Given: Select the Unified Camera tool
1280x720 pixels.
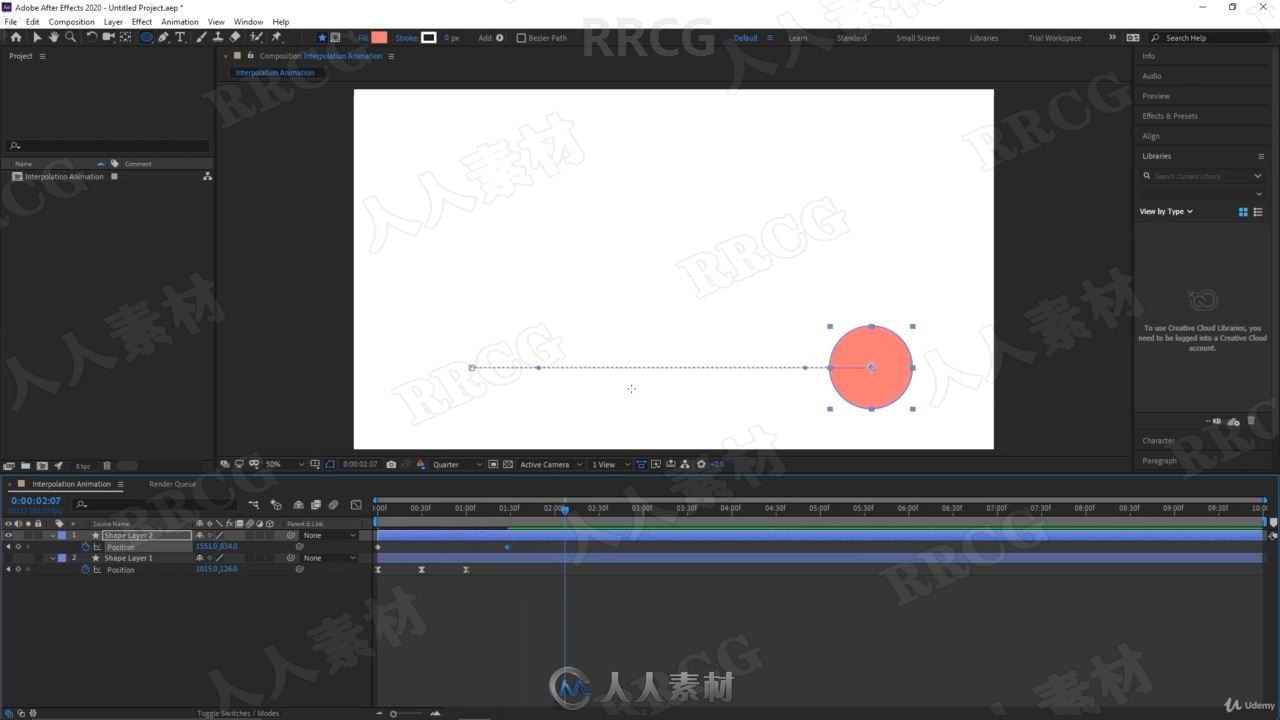Looking at the screenshot, I should click(108, 37).
